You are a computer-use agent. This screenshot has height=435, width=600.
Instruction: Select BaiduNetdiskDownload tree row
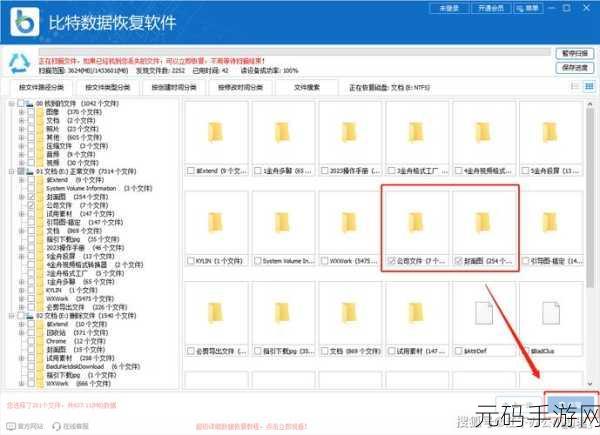click(93, 367)
